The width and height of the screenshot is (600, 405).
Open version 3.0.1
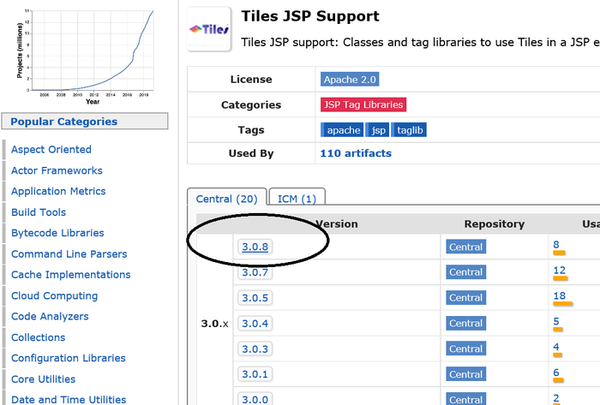coord(255,374)
